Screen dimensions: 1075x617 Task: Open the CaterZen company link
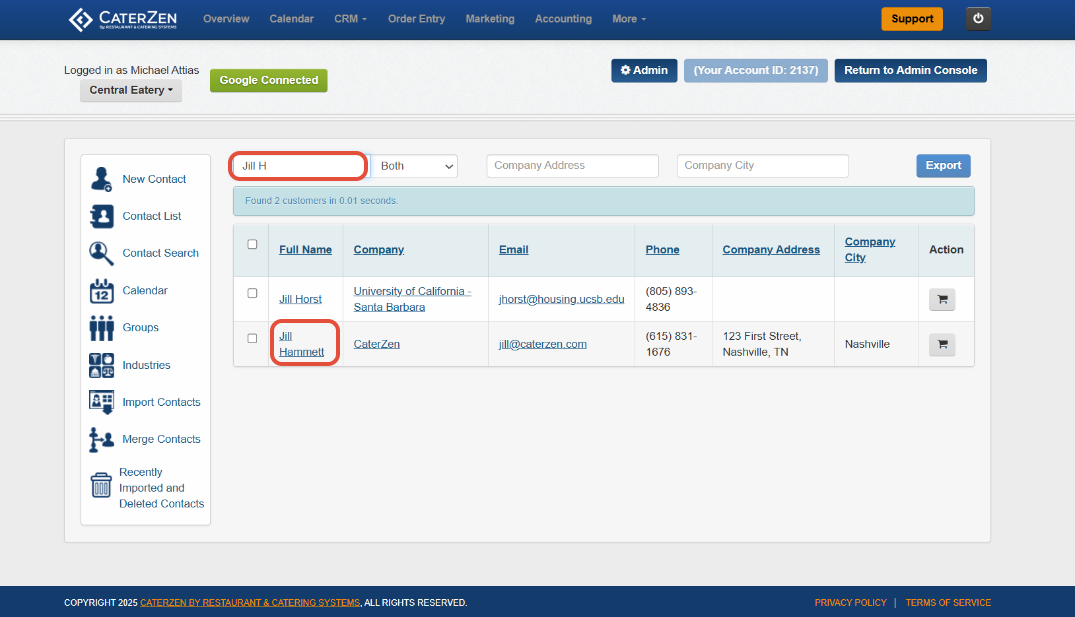376,344
